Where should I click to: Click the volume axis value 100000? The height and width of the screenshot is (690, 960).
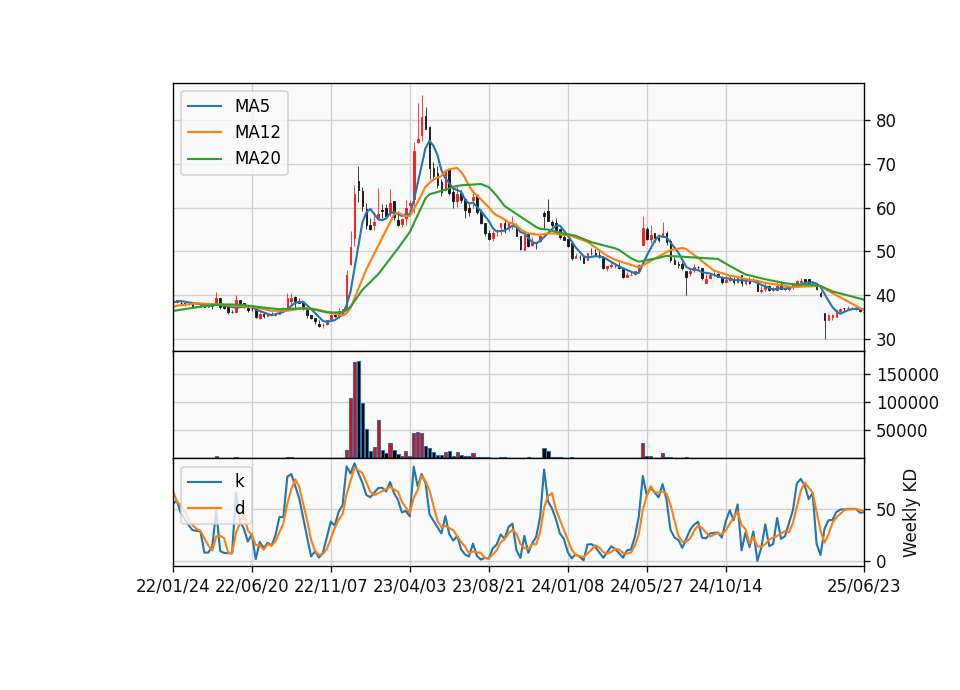907,403
